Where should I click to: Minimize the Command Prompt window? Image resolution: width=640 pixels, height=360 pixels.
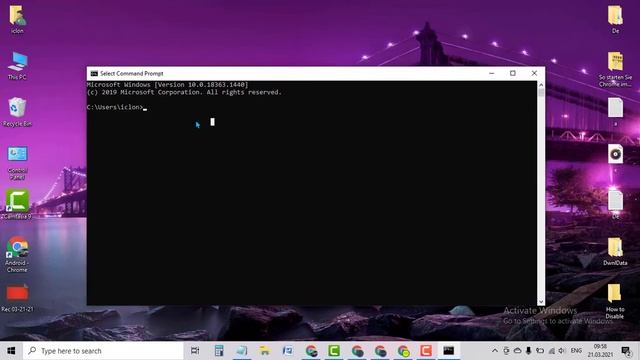tap(491, 73)
